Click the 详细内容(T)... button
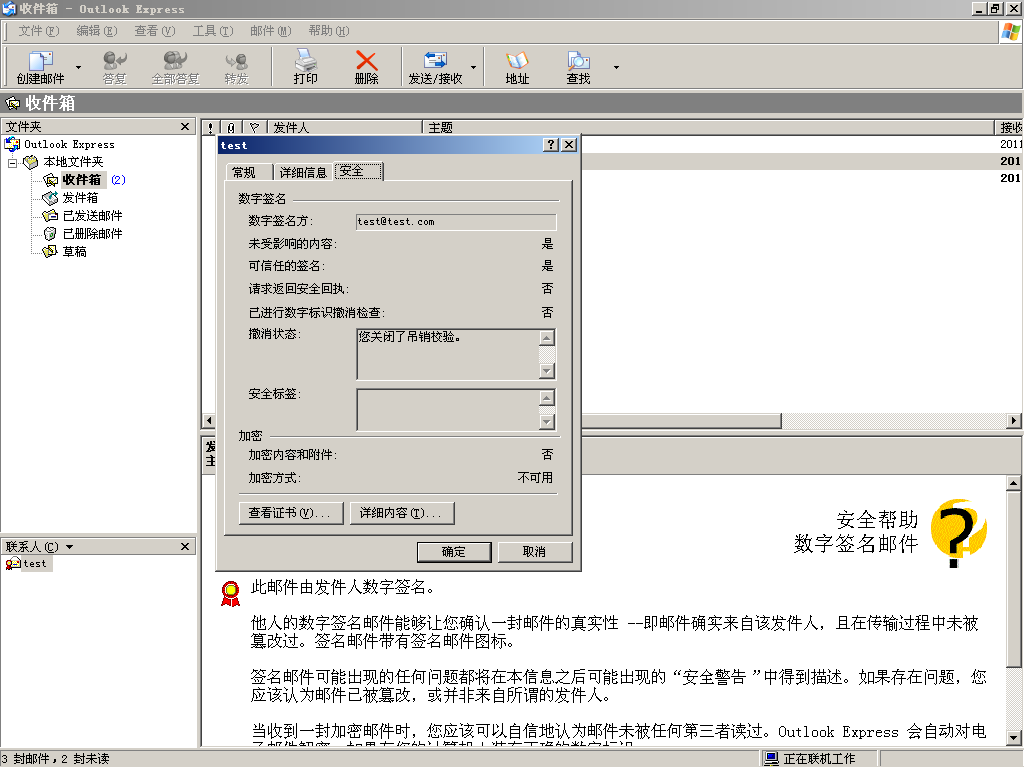The image size is (1024, 768). point(402,513)
